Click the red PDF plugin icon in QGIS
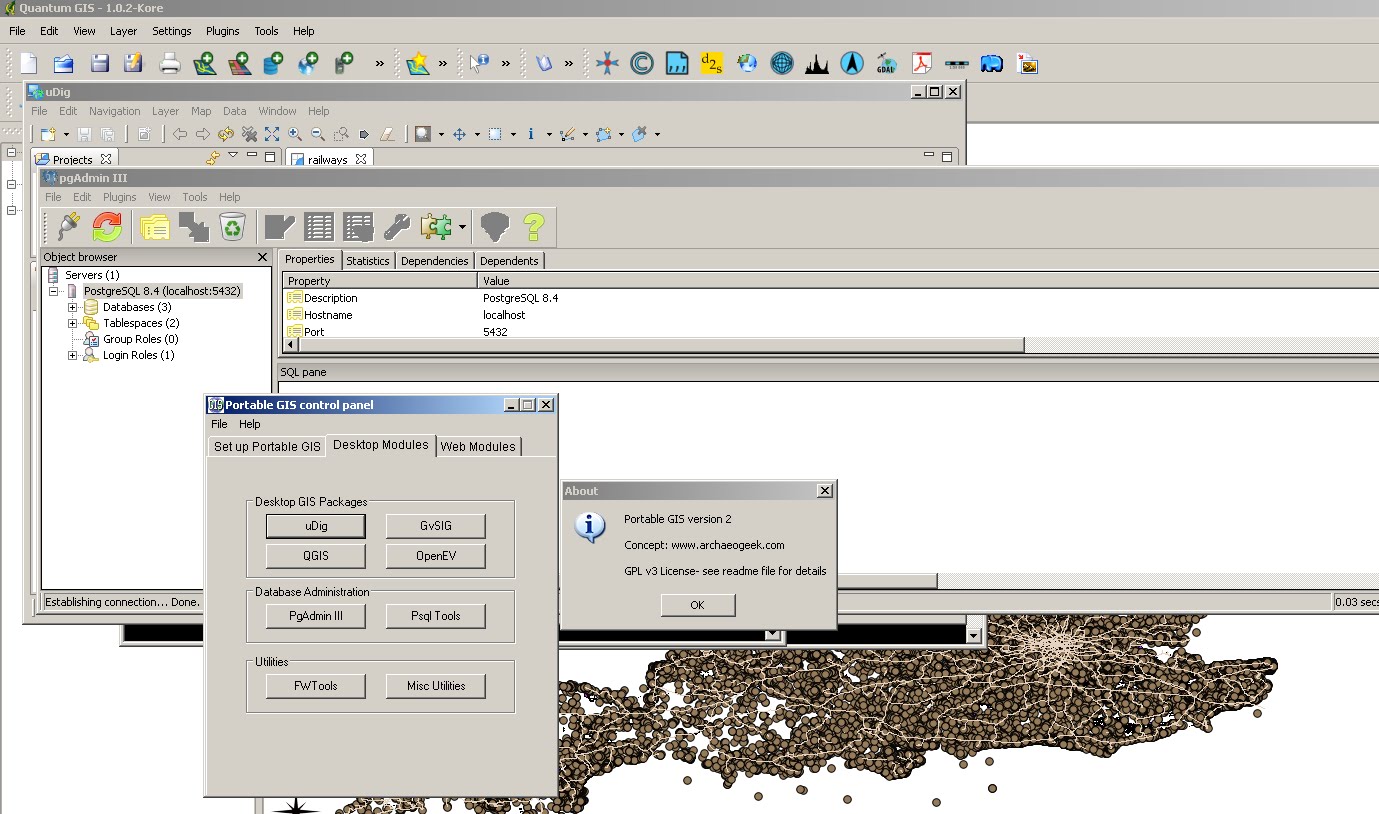Image resolution: width=1379 pixels, height=814 pixels. [x=921, y=64]
